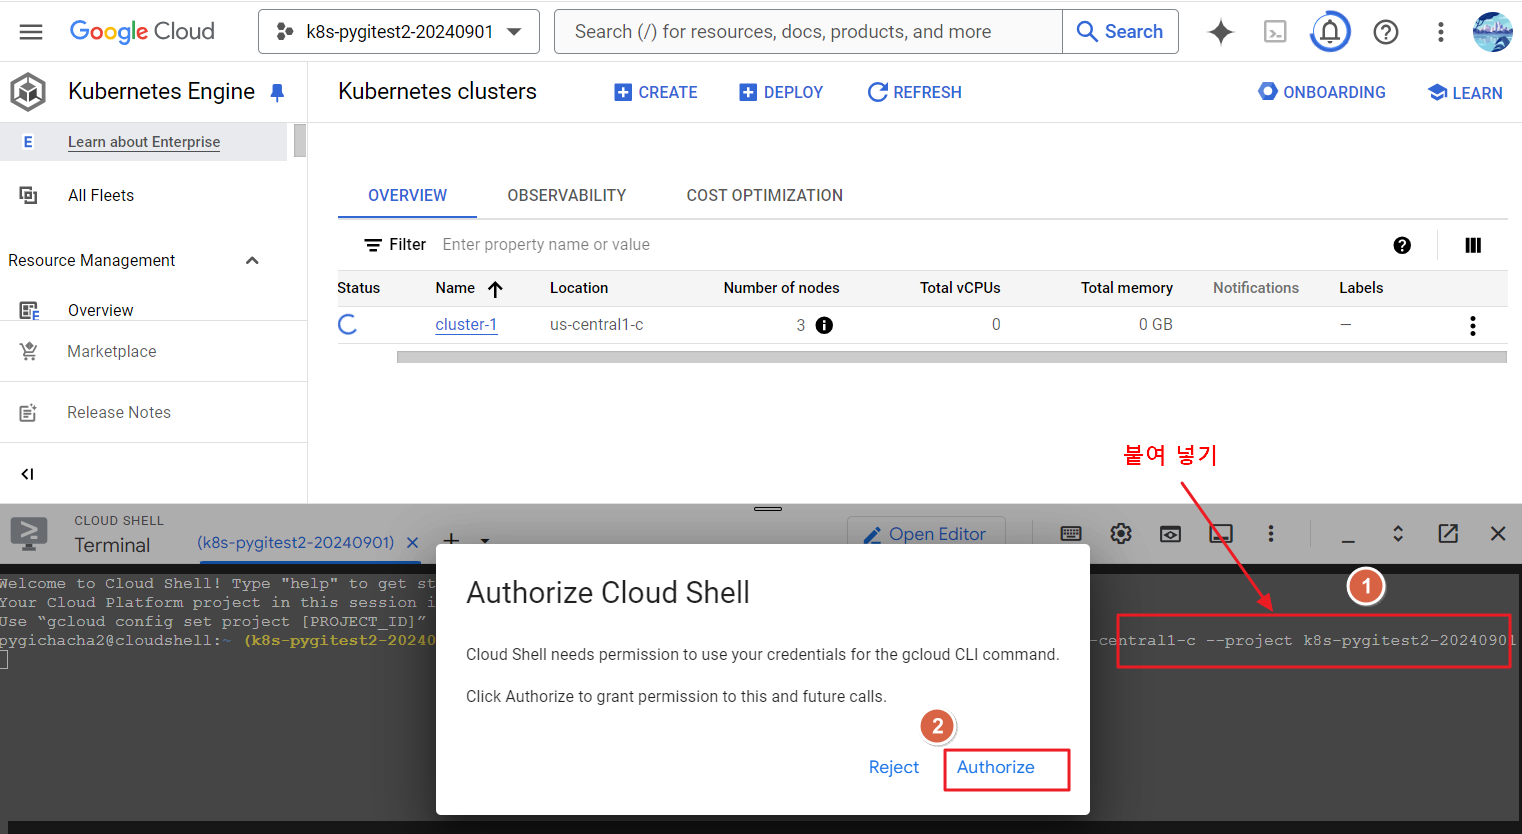Screen dimensions: 1522x834
Task: Click the Notifications column header
Action: click(1256, 288)
